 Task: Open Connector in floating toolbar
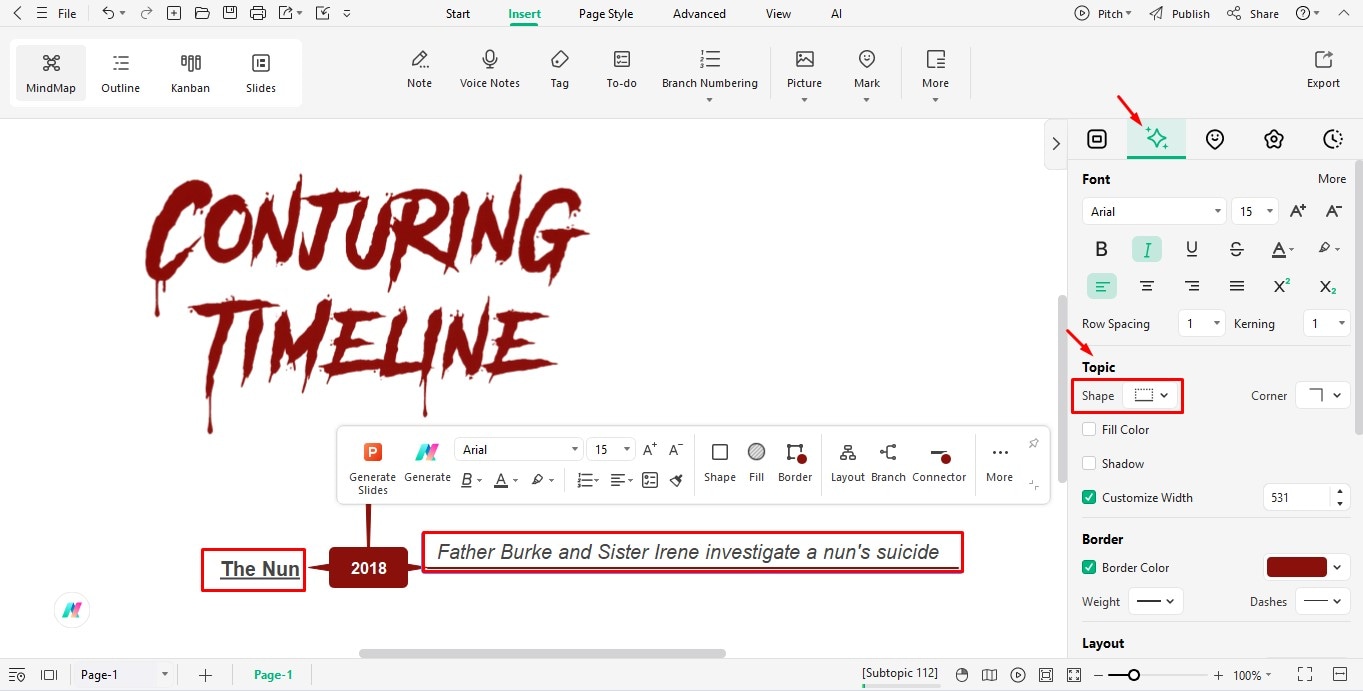click(939, 462)
